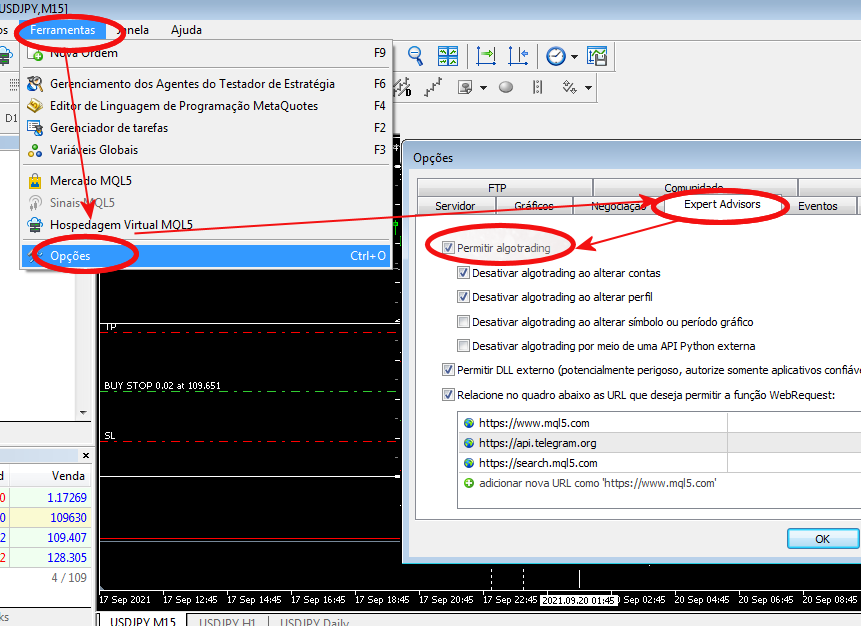Select Nova Ordem menu entry

click(x=206, y=53)
